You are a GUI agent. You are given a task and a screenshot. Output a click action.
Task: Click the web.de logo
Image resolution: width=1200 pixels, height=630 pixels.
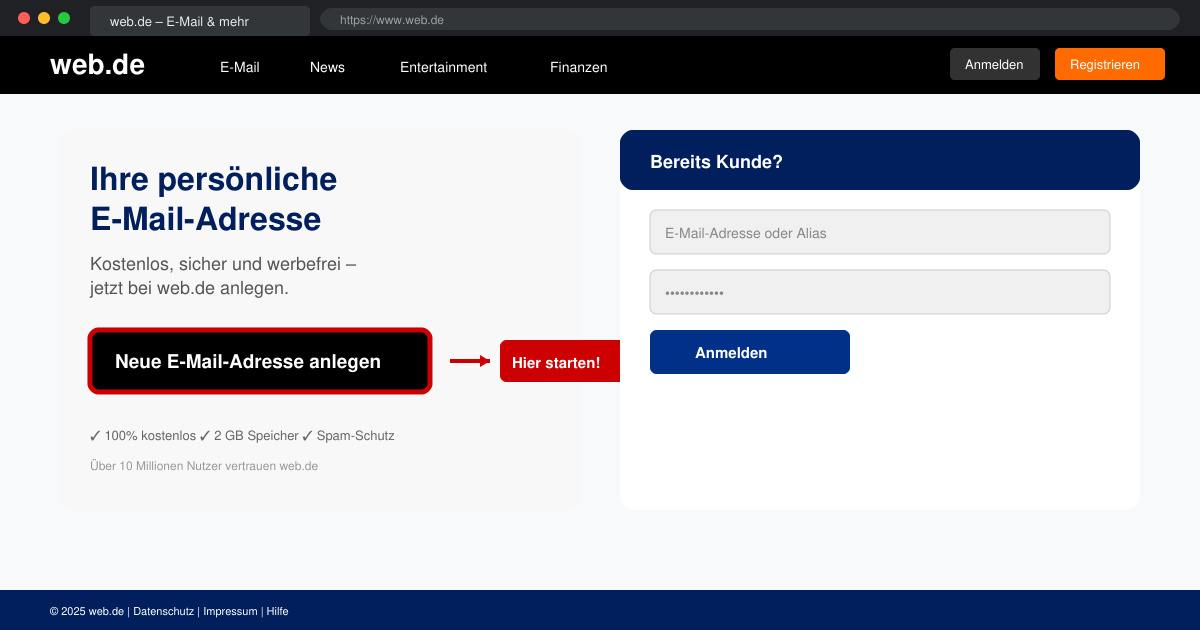tap(97, 65)
